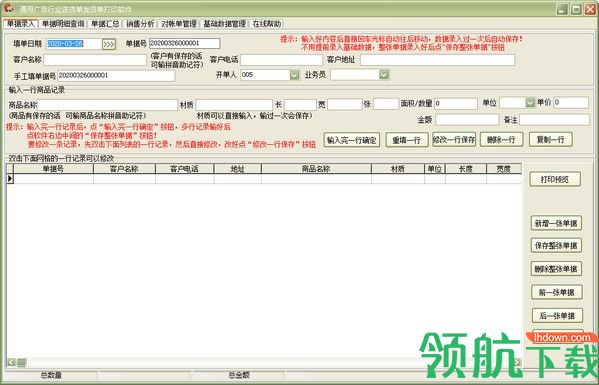Screen dimensions: 599x385
Task: Select the 单据号 column header
Action: [53, 169]
